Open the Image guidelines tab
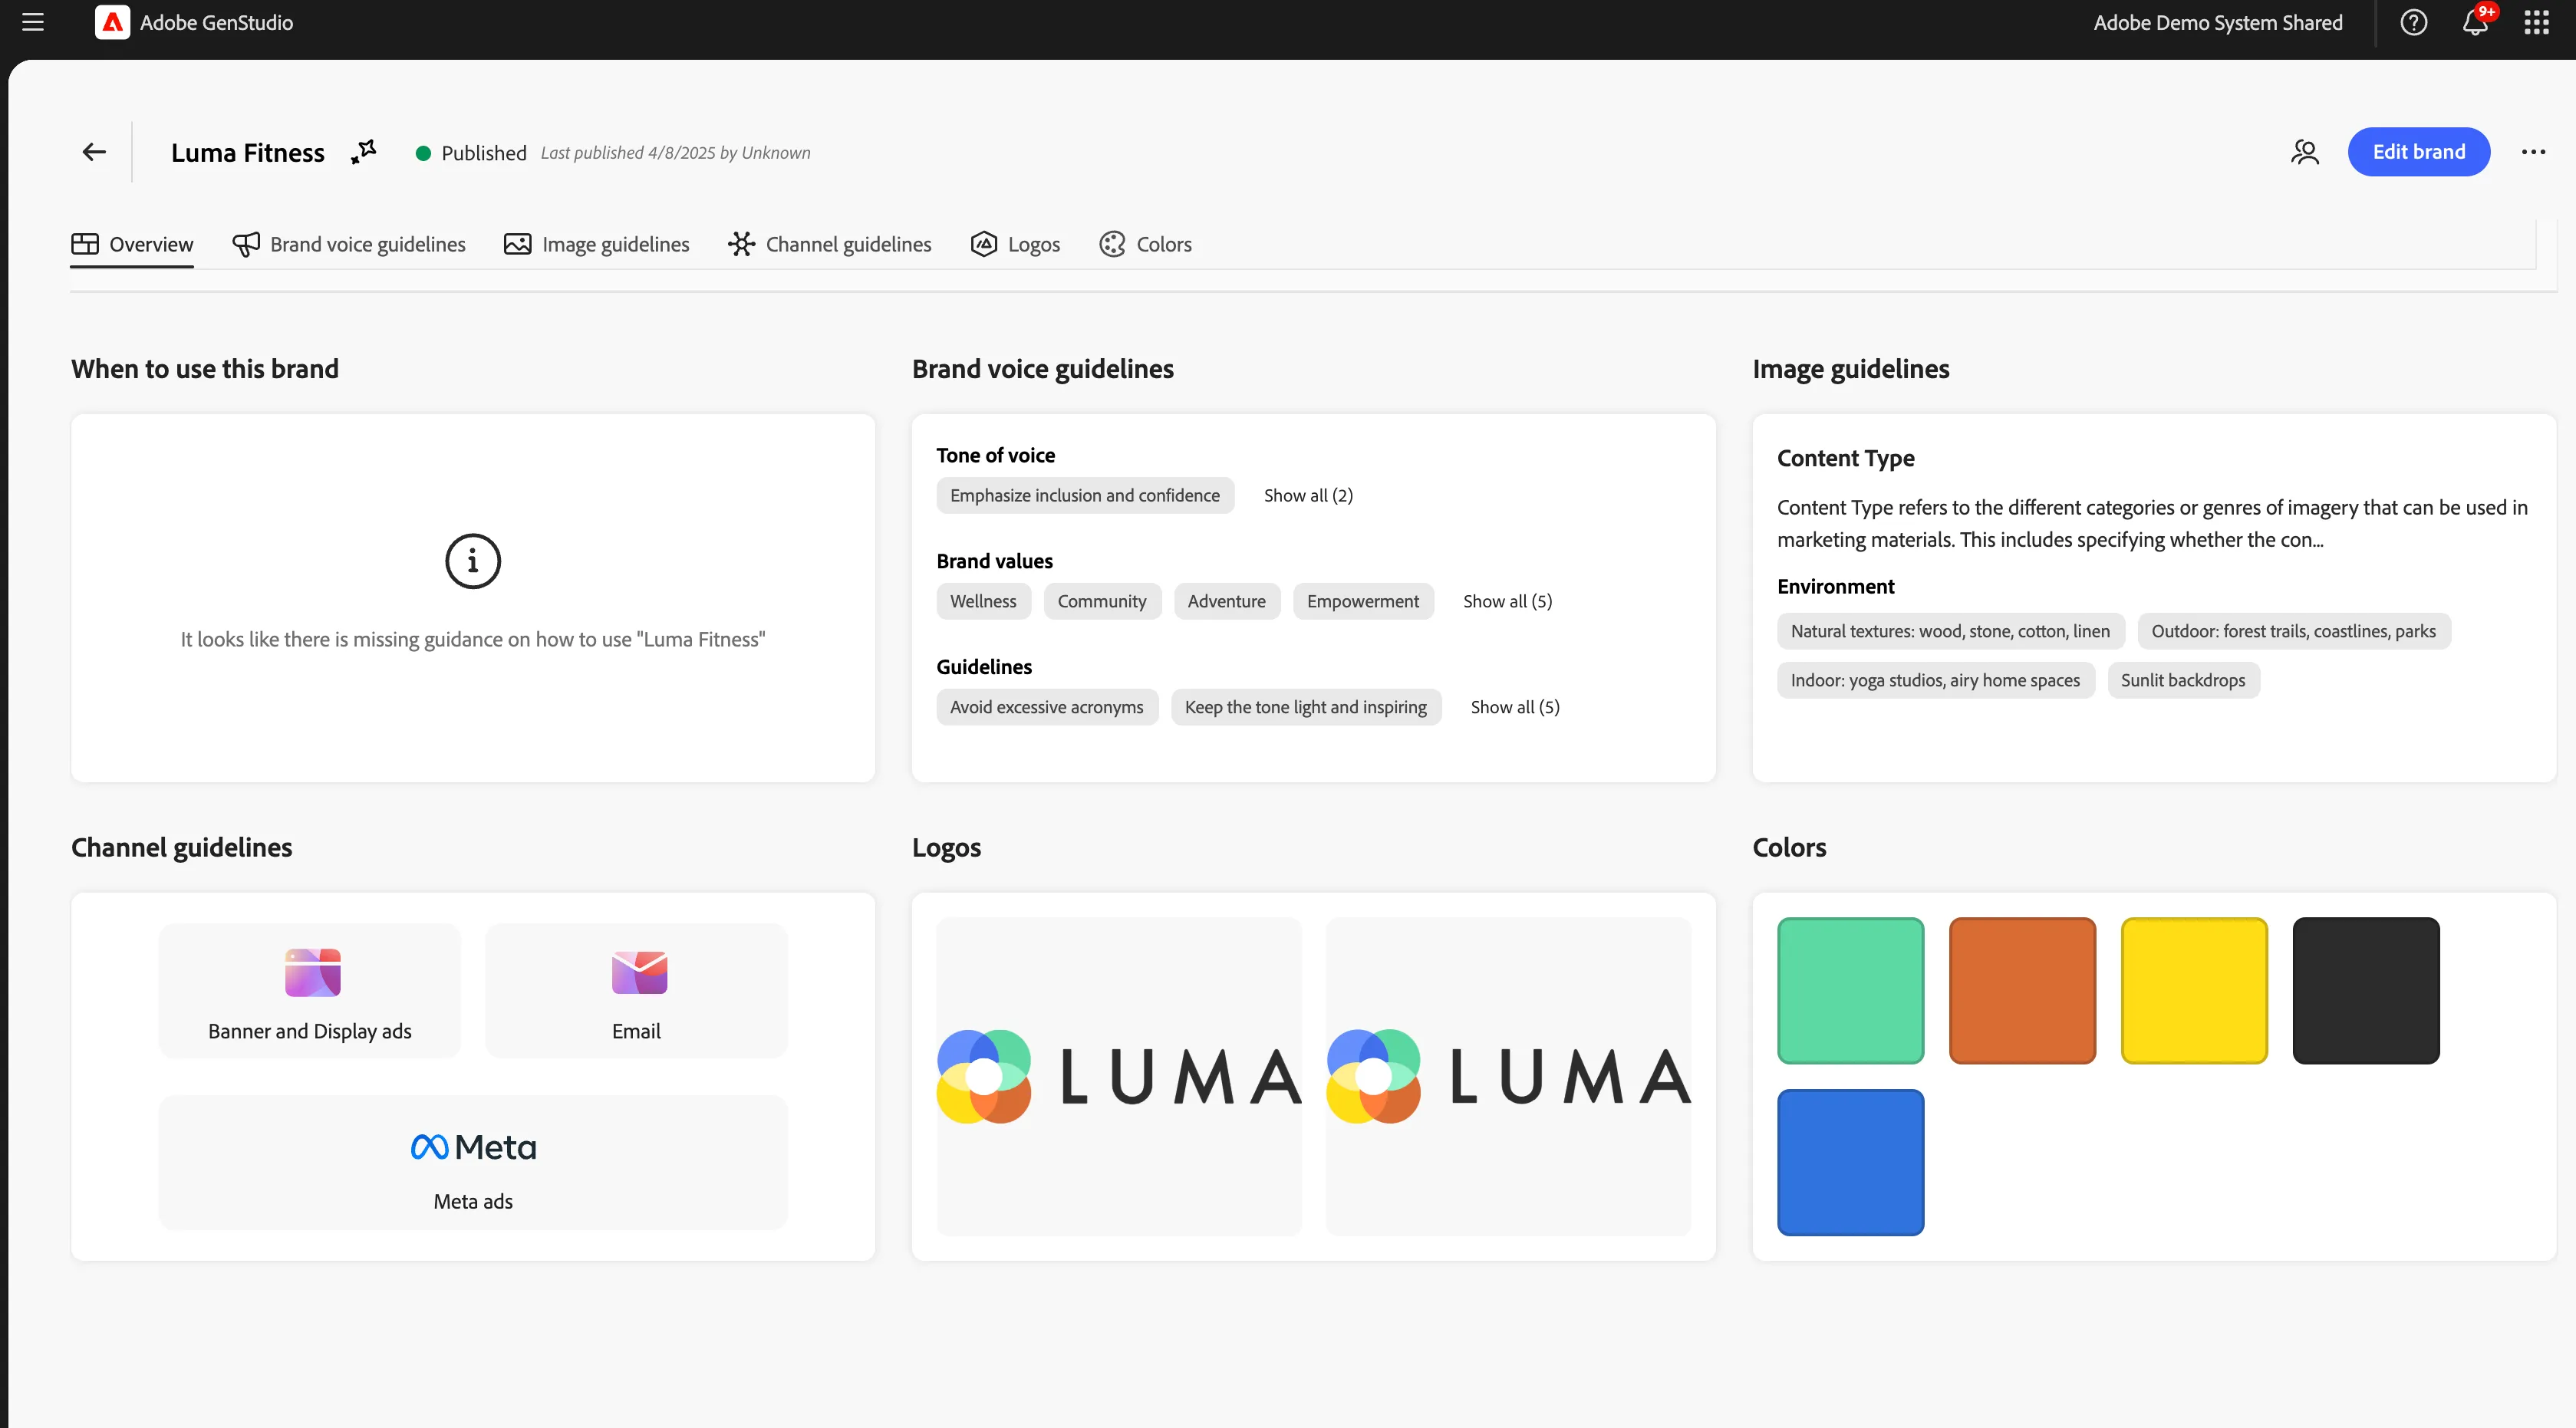This screenshot has width=2576, height=1428. (x=597, y=244)
